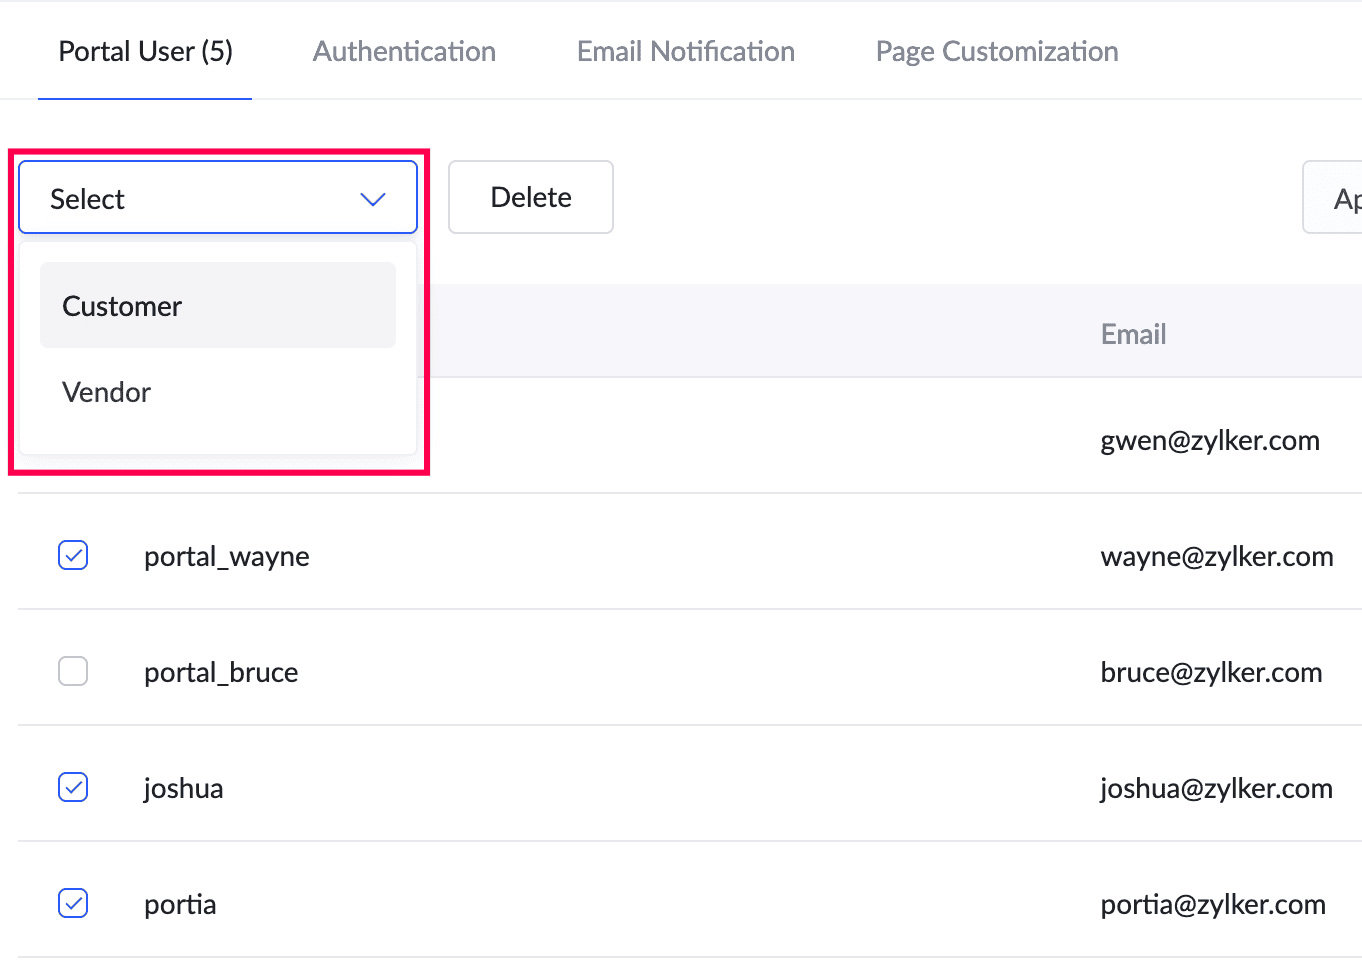Click the wayne@zylker.com email
Viewport: 1362px width, 976px height.
[x=1216, y=556]
